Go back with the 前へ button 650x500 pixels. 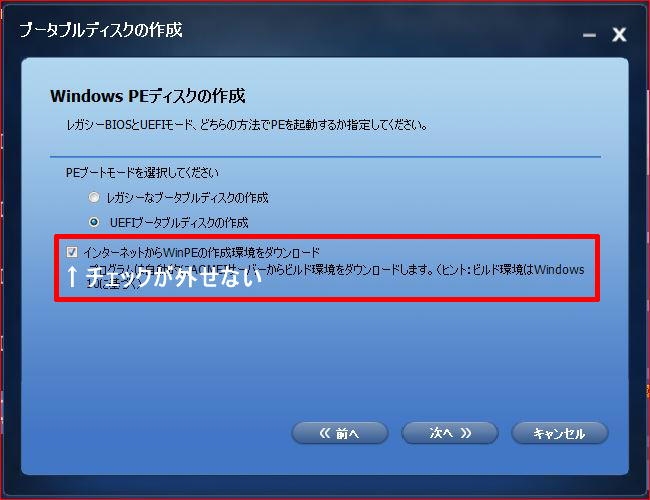[x=340, y=433]
